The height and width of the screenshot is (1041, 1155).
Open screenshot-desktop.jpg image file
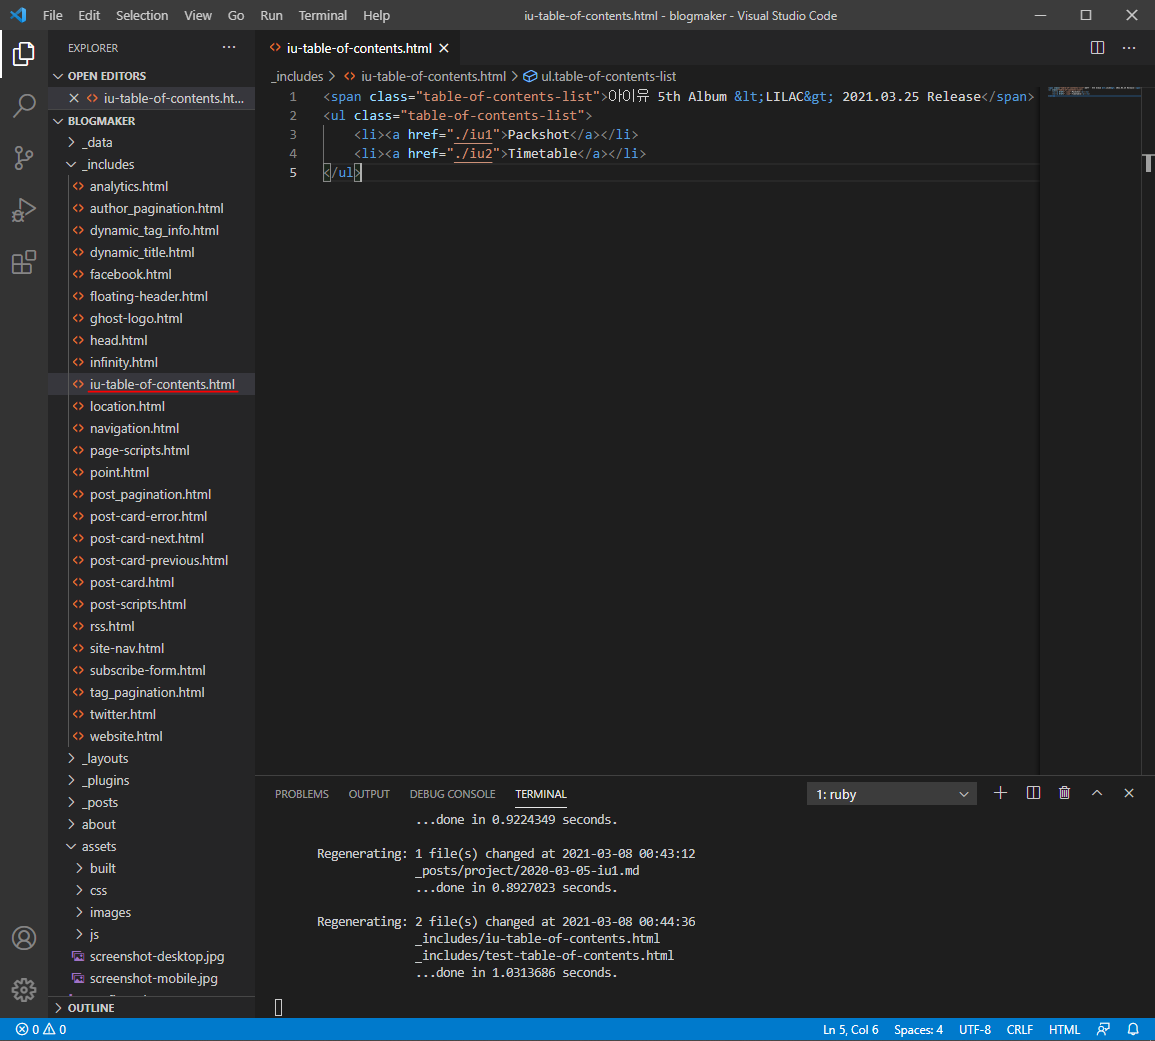click(x=157, y=956)
